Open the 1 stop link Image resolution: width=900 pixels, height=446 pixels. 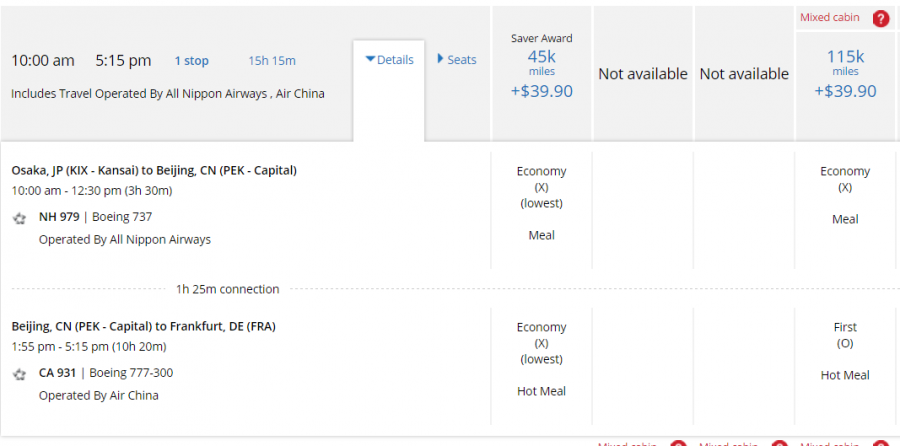point(192,61)
